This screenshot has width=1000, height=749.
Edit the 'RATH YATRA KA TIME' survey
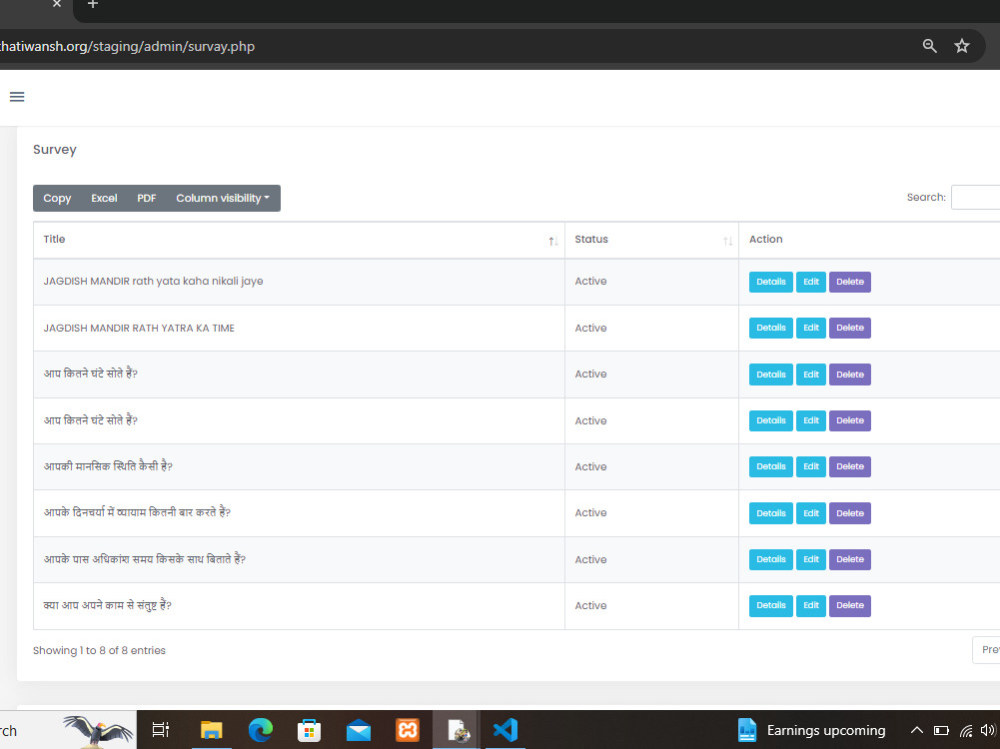[811, 328]
